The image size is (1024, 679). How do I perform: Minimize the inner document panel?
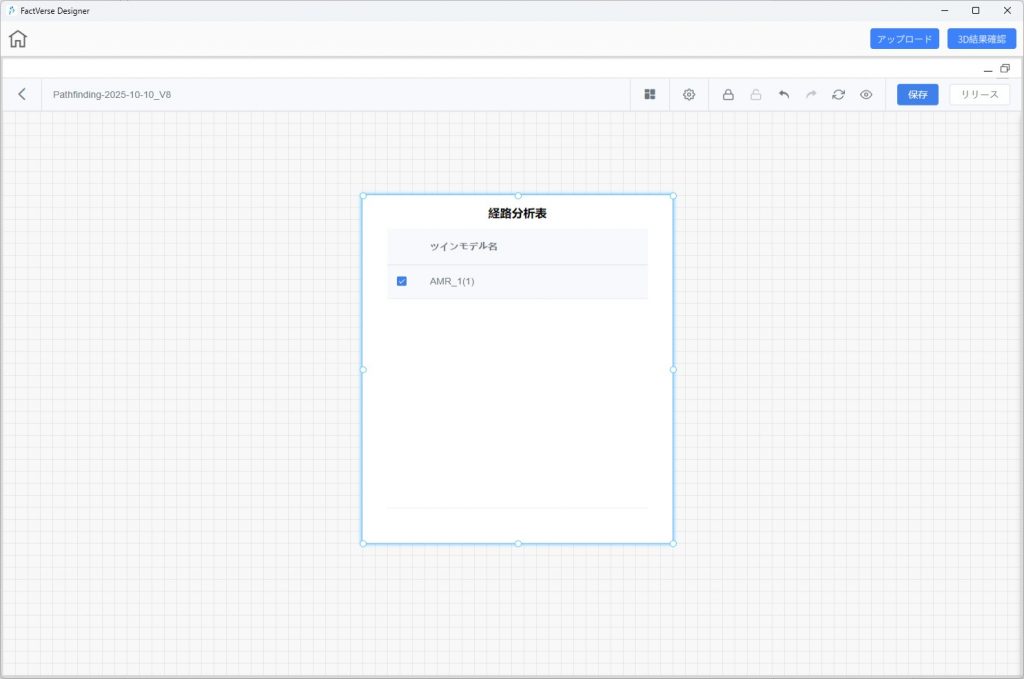pos(988,69)
